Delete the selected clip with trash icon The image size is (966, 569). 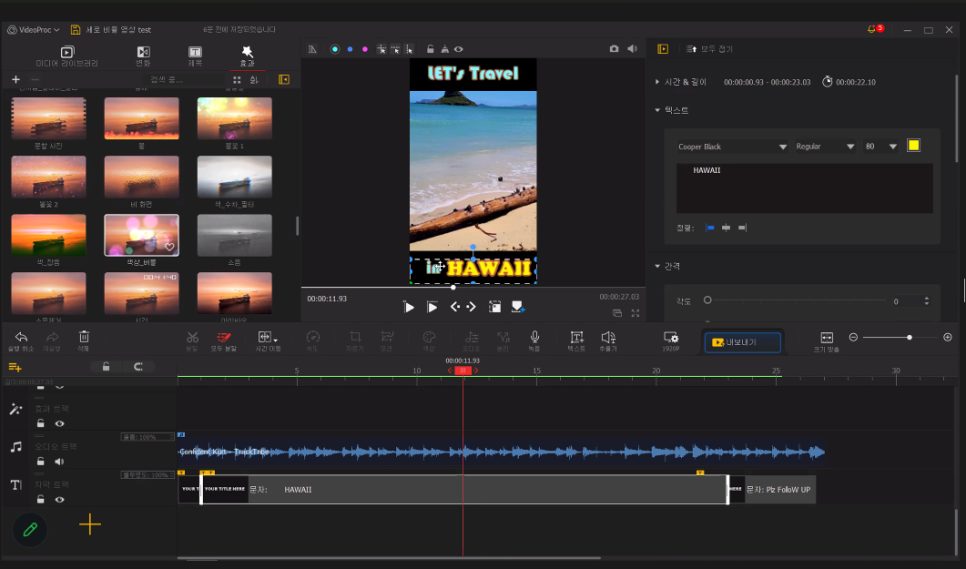84,340
